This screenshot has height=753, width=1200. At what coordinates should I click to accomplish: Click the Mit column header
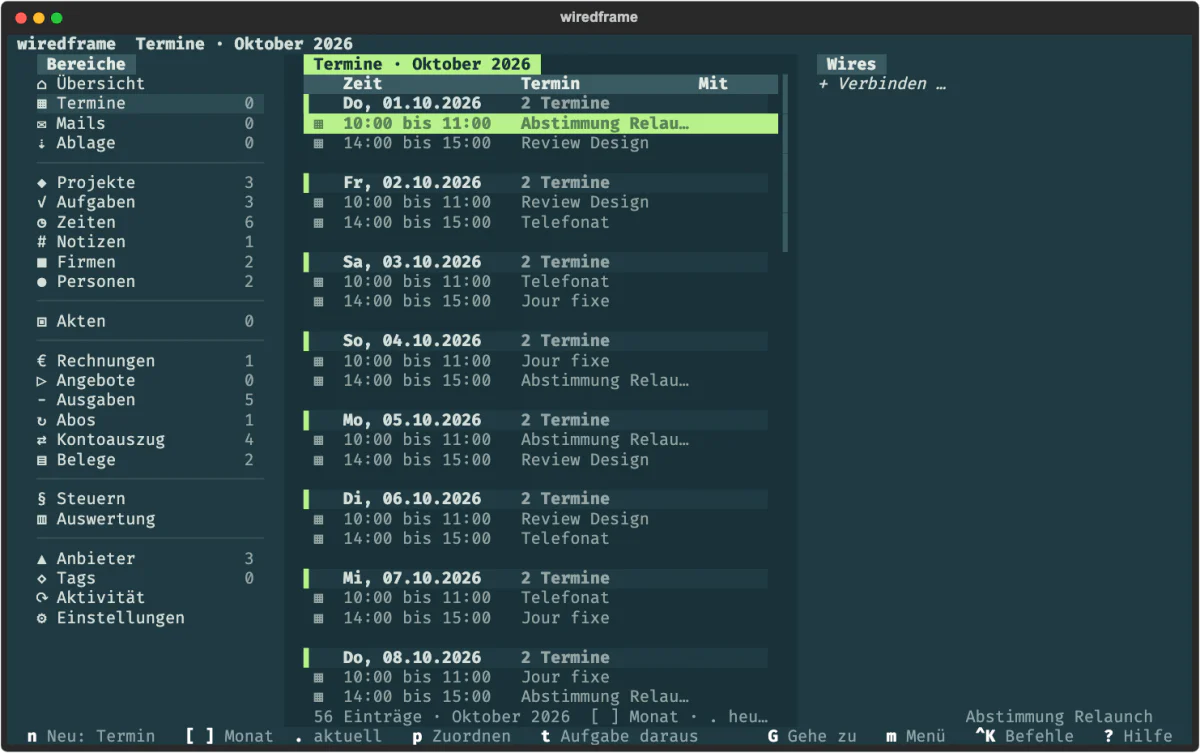(x=713, y=84)
